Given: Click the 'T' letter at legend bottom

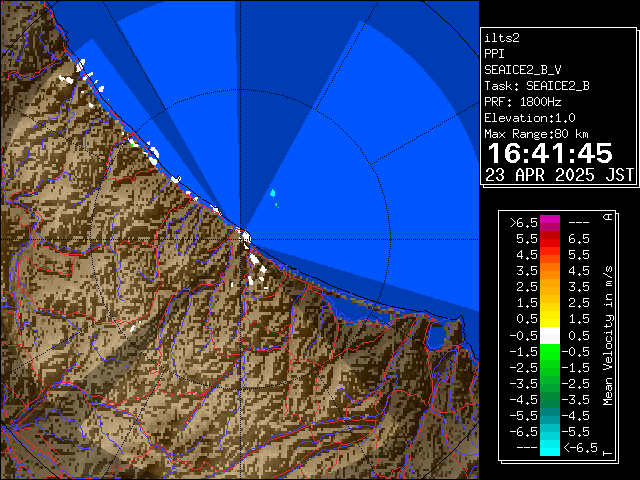Looking at the screenshot, I should click(609, 453).
